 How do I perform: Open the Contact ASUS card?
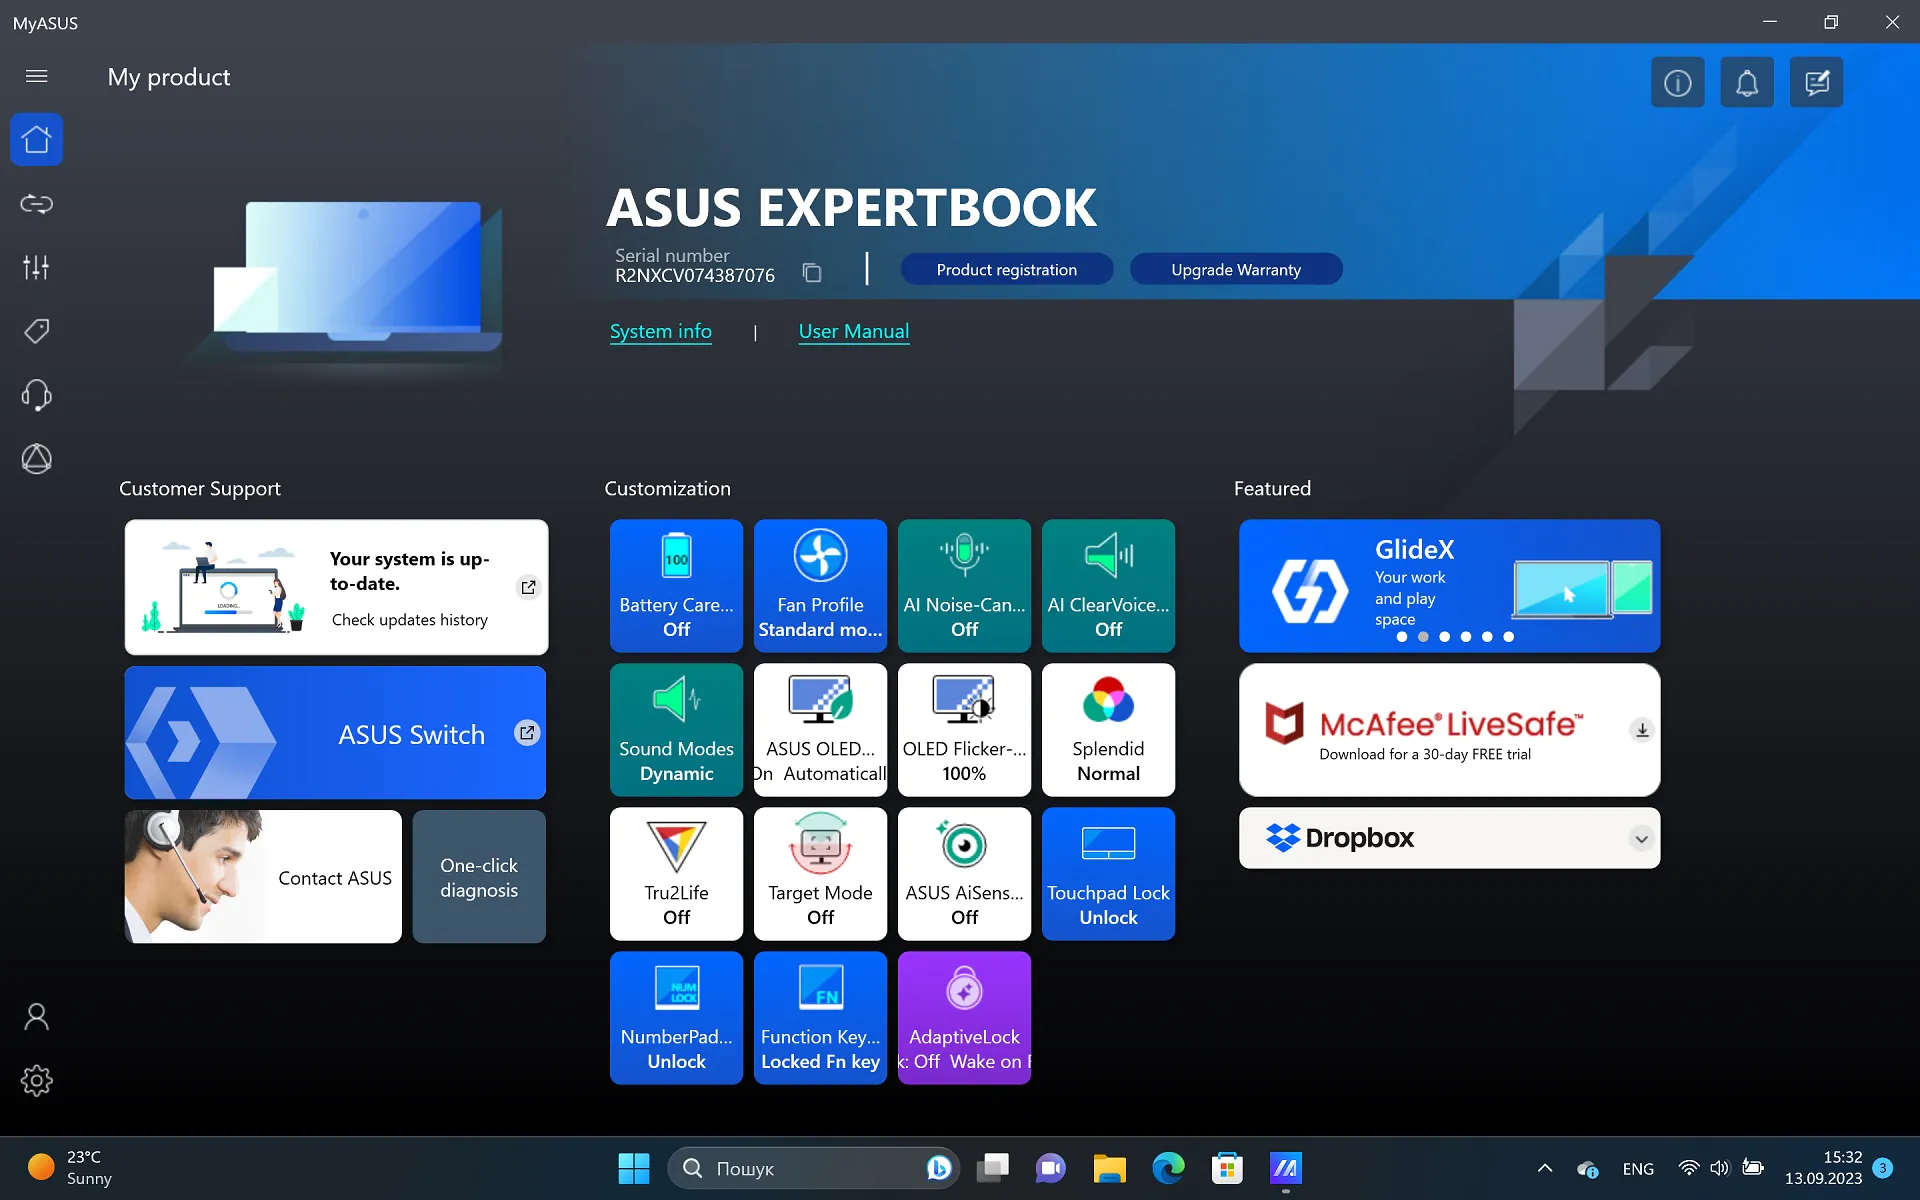[263, 877]
